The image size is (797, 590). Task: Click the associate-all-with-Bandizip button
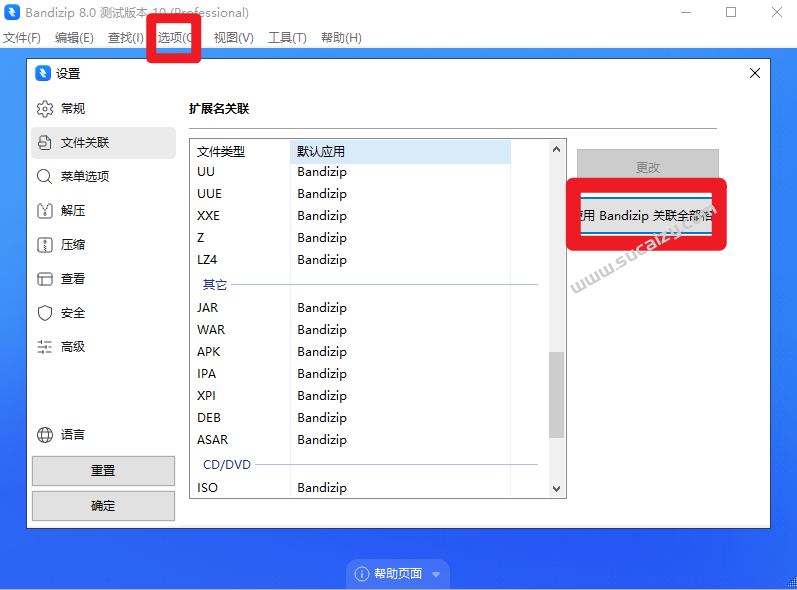pyautogui.click(x=646, y=215)
